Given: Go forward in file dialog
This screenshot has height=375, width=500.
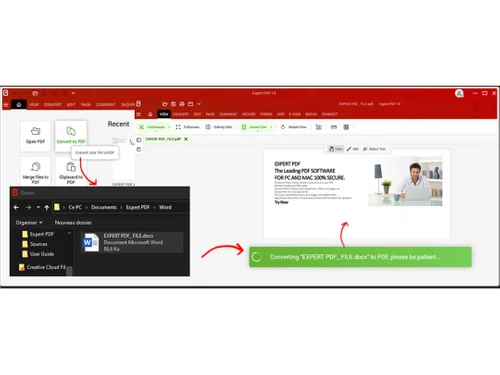Looking at the screenshot, I should [28, 207].
